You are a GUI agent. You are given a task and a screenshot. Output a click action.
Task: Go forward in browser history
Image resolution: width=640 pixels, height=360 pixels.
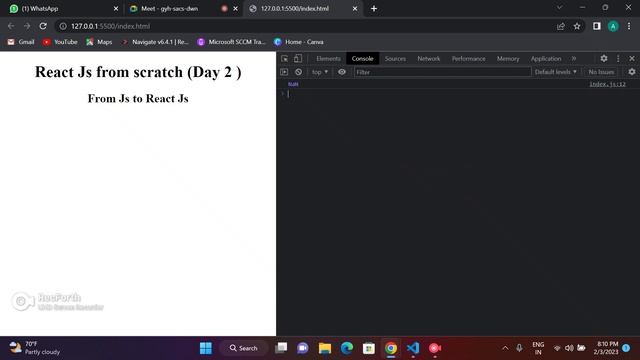27,26
